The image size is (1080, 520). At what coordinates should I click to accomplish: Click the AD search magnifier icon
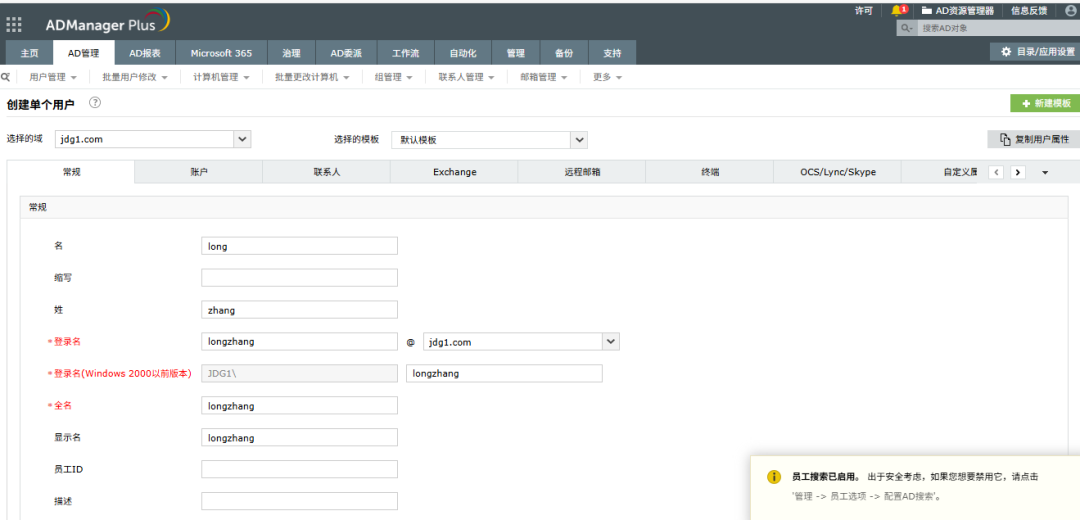tap(906, 28)
